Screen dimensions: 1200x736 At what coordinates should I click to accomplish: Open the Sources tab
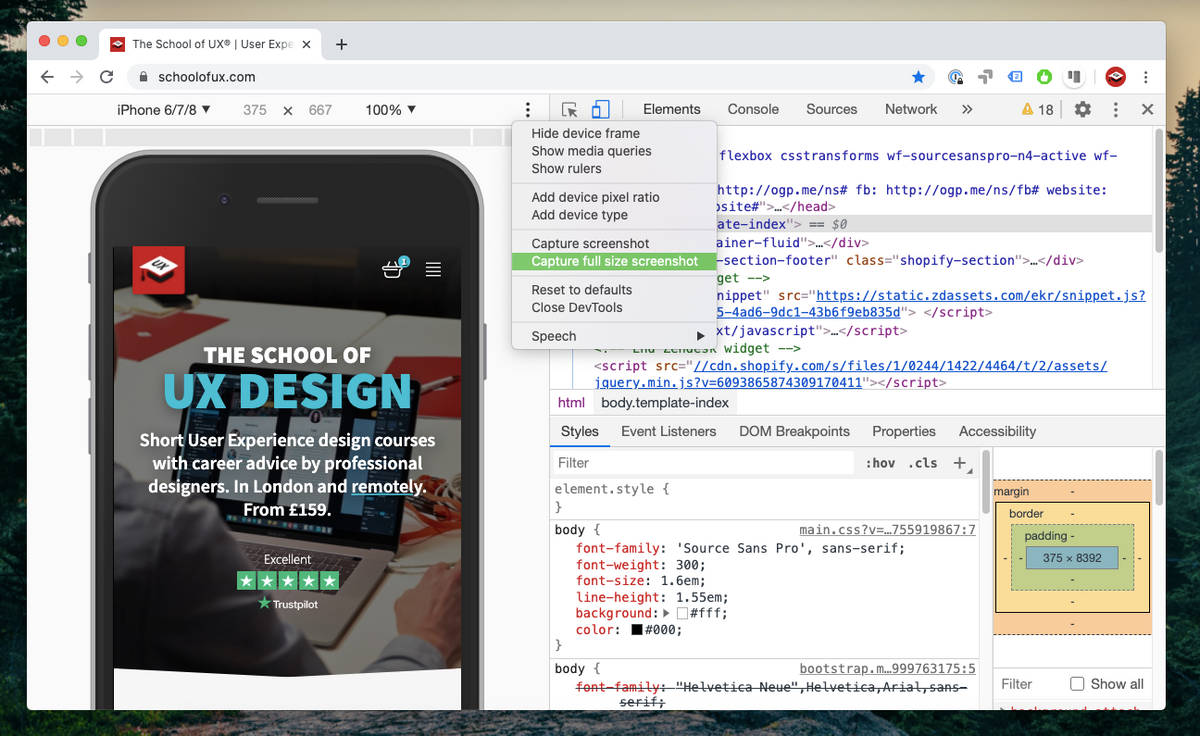[832, 110]
